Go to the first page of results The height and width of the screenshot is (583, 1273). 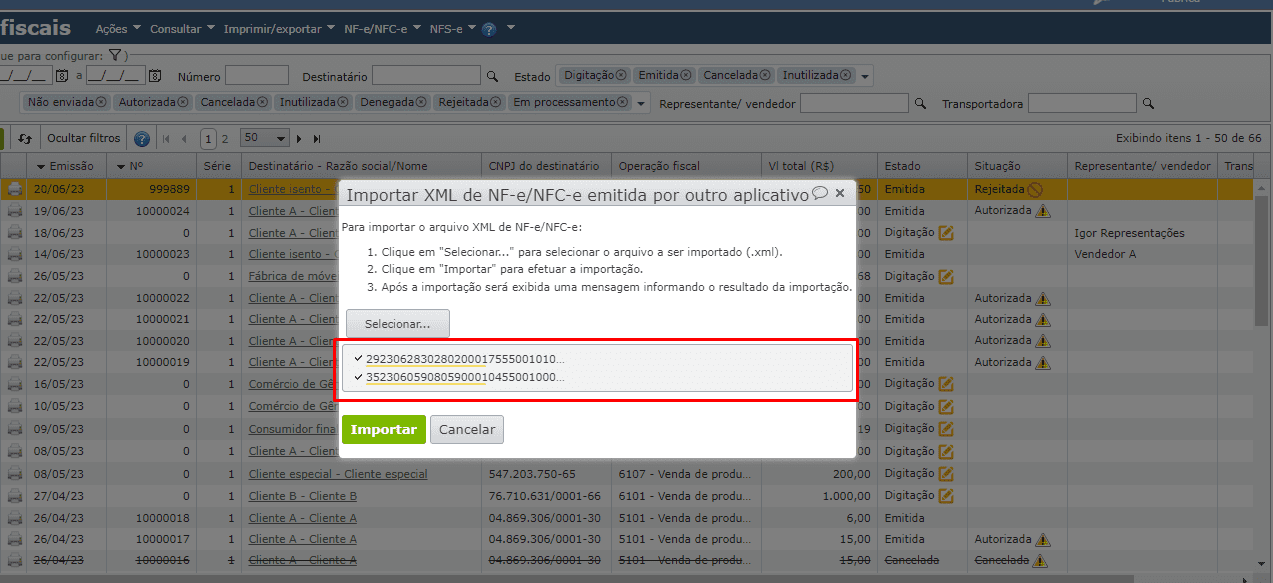pyautogui.click(x=166, y=138)
